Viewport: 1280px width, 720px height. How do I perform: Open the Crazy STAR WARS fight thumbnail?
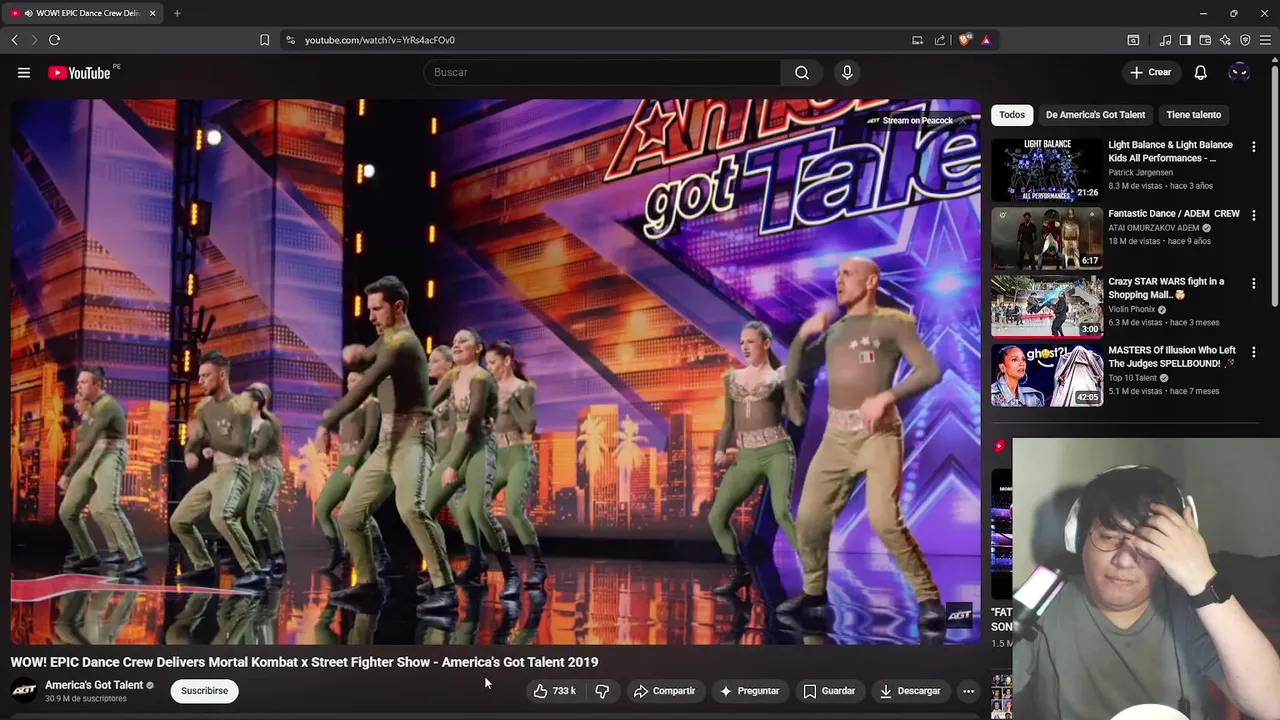1047,307
